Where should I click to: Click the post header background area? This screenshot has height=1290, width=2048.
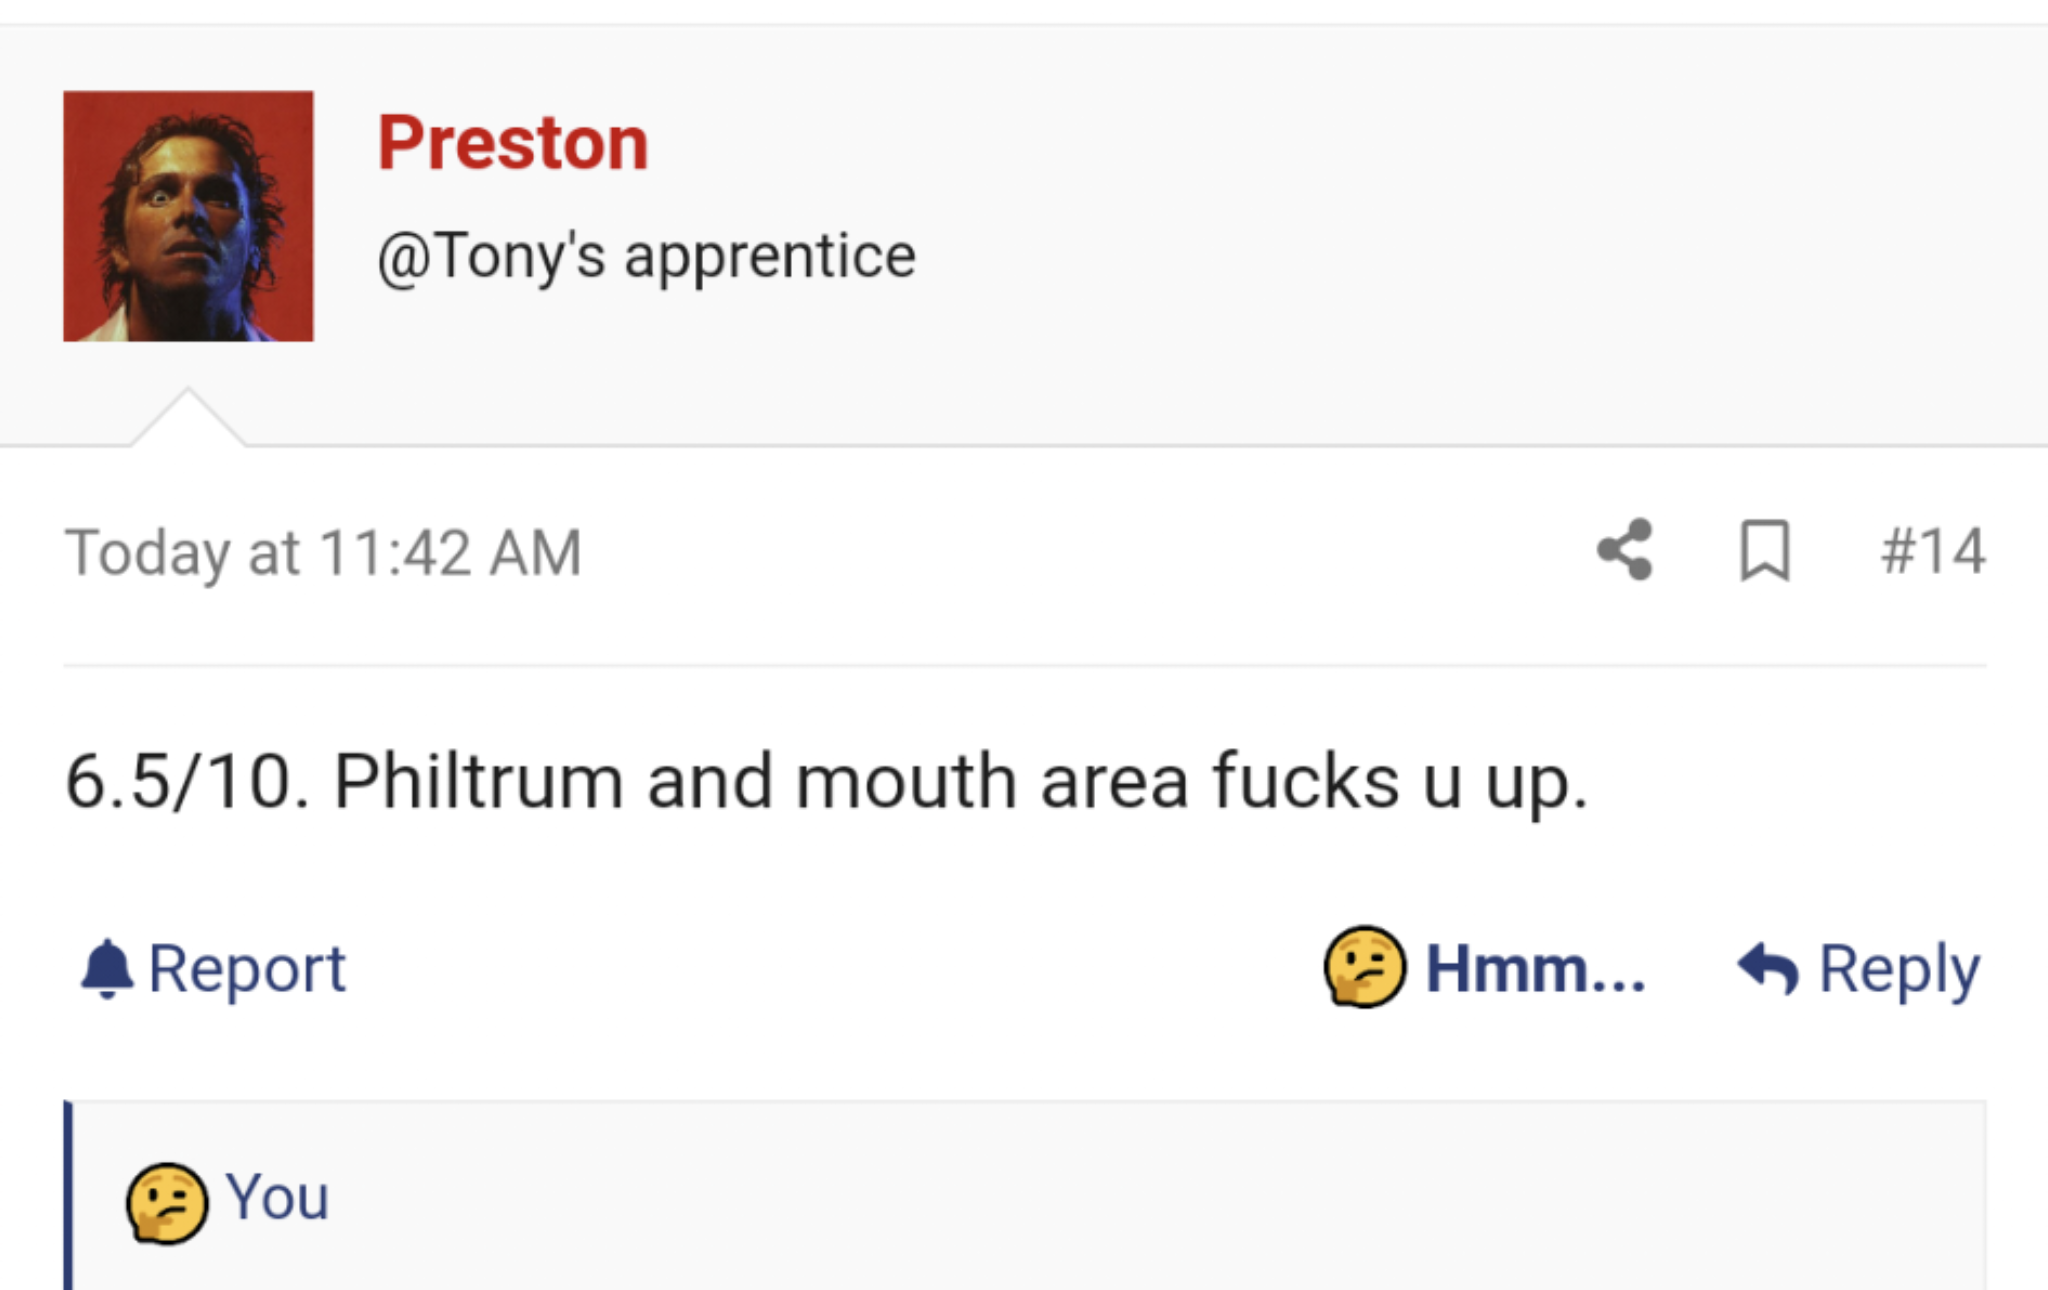point(1400,230)
